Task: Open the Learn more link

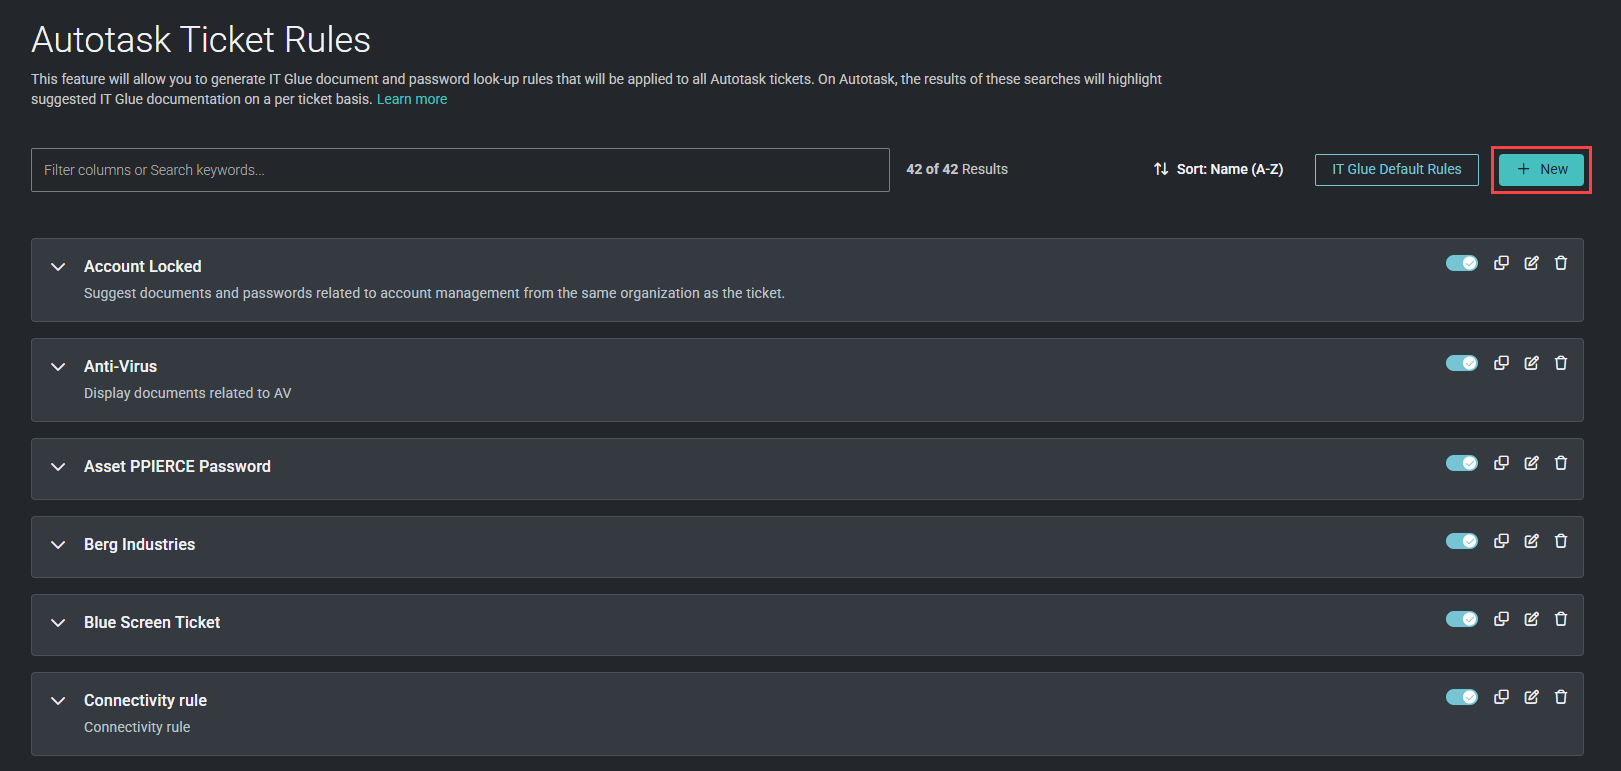Action: tap(412, 99)
